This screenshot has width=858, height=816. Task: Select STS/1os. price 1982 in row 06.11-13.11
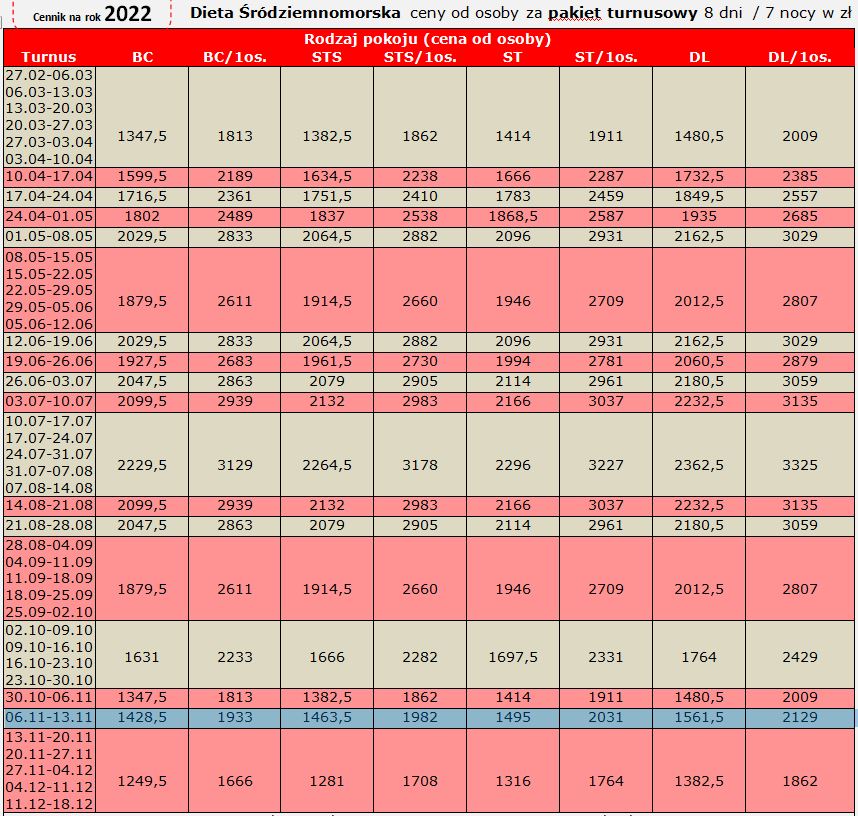(x=420, y=717)
